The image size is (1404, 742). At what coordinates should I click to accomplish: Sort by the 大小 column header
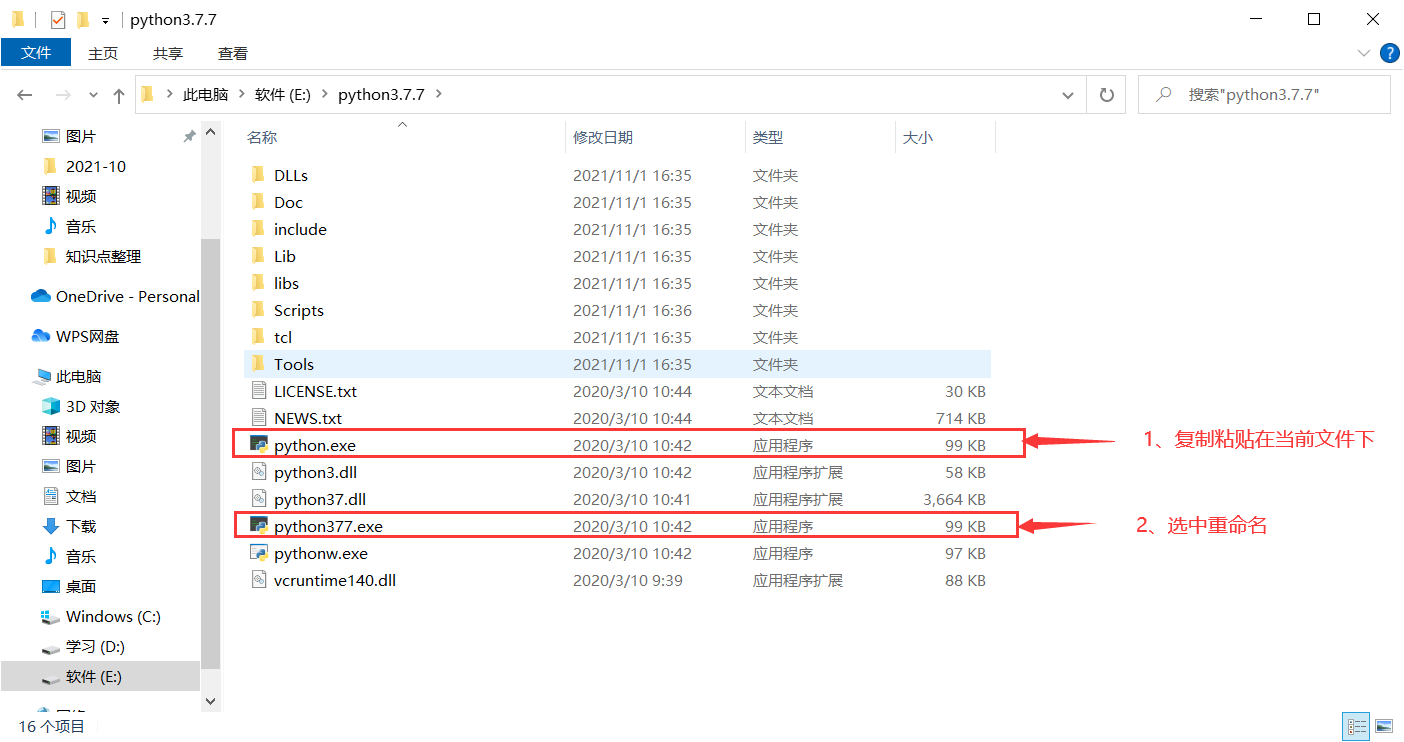click(918, 137)
